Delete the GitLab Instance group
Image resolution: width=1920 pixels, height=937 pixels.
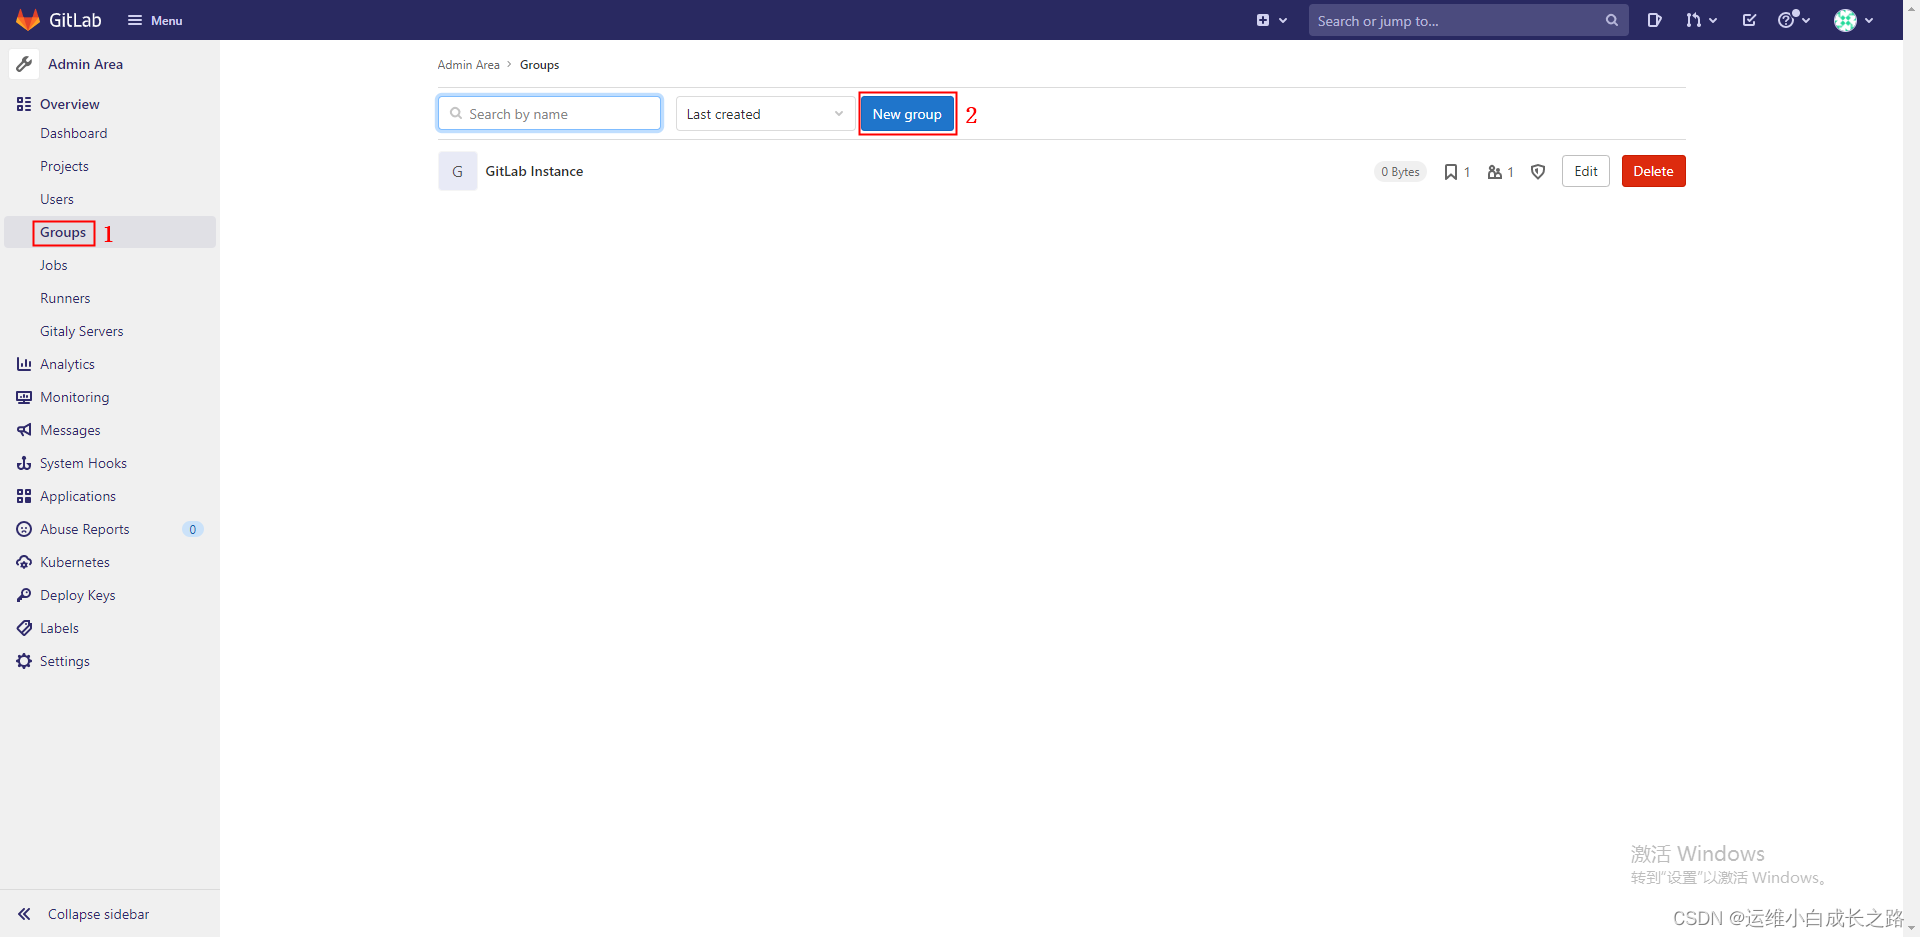click(1653, 171)
